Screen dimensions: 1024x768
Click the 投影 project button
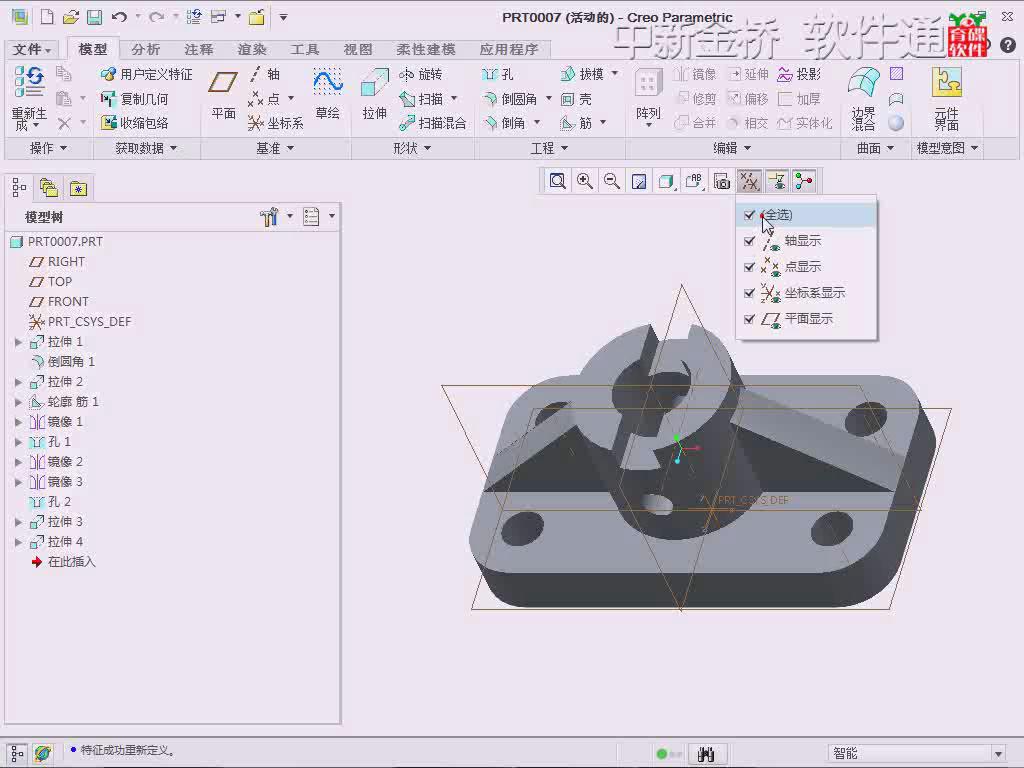(x=799, y=74)
